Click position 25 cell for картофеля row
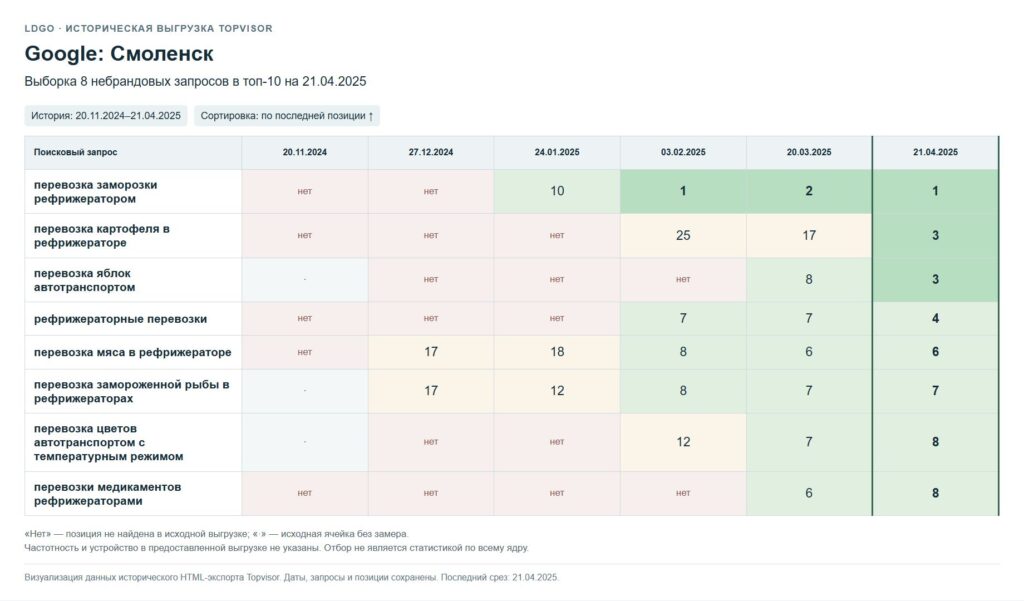Image resolution: width=1024 pixels, height=601 pixels. tap(683, 235)
